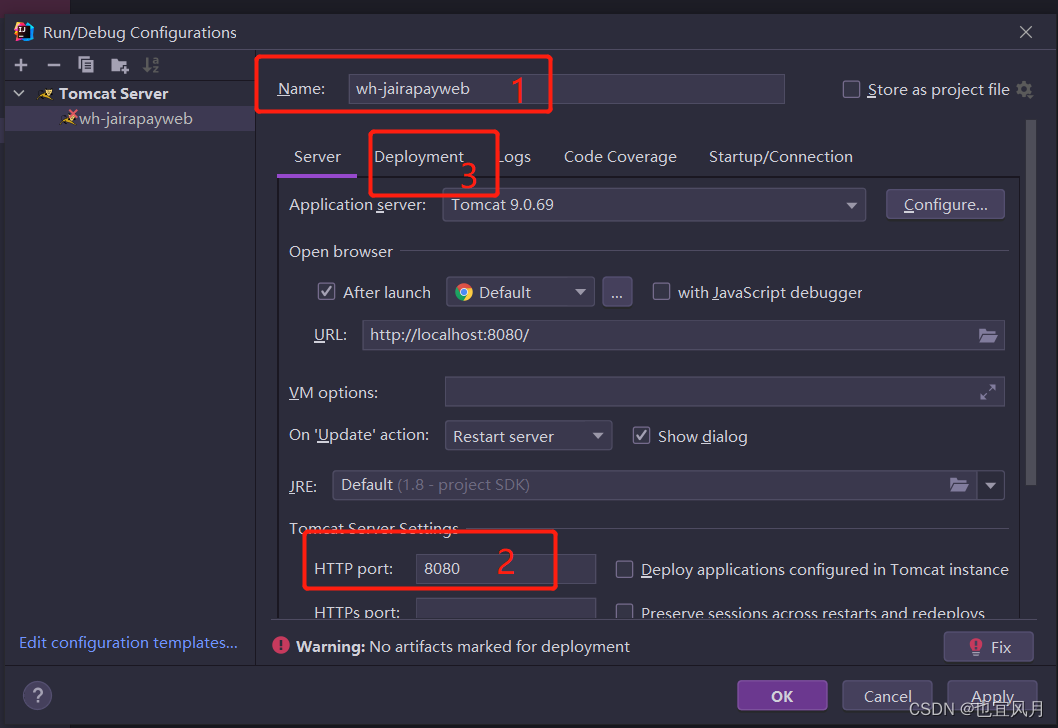The image size is (1058, 728).
Task: Click Chrome icon in browser selector
Action: (x=464, y=292)
